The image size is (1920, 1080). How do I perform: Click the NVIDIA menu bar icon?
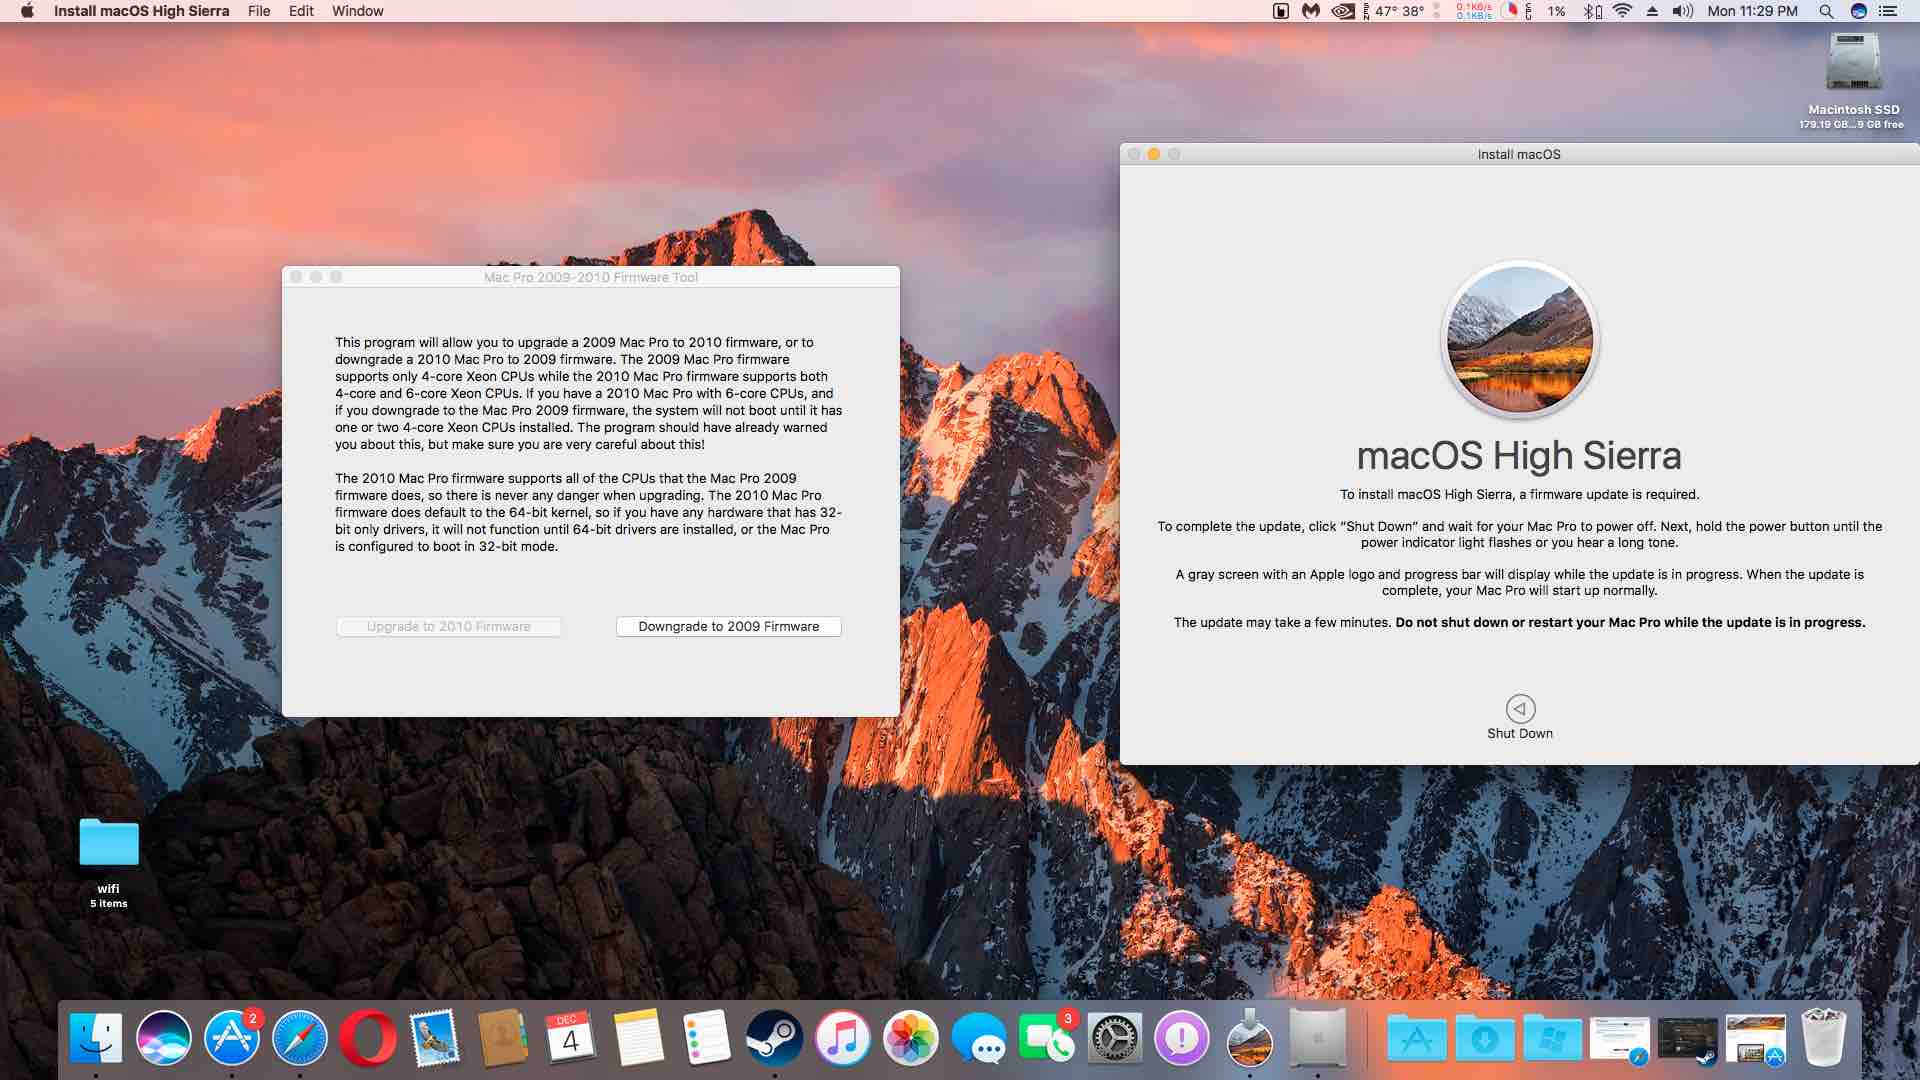point(1344,11)
